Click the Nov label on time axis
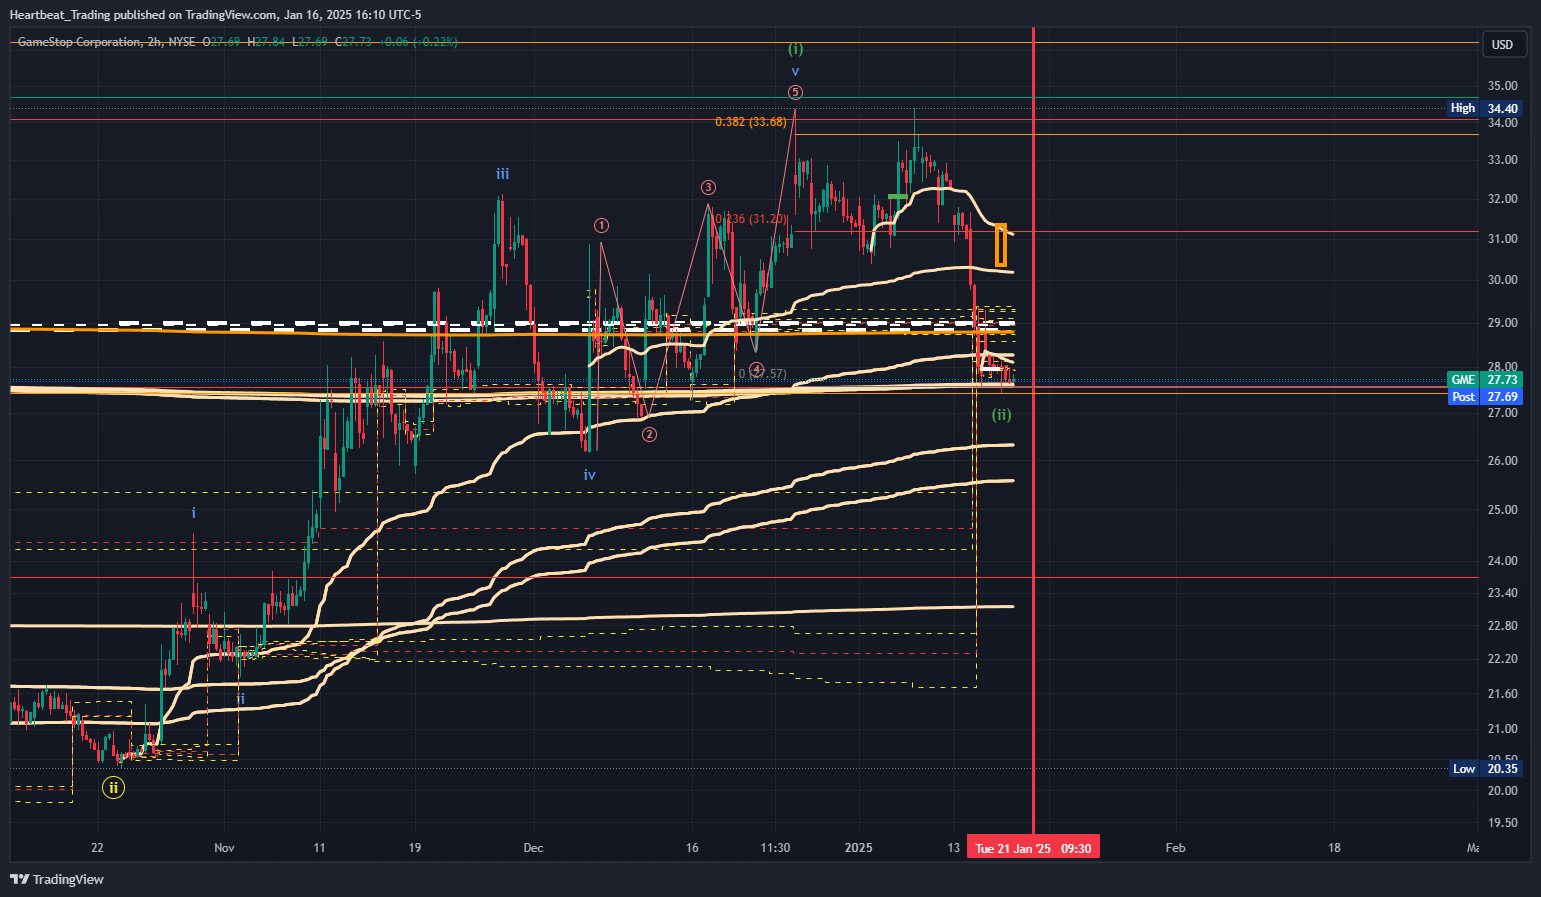 (x=224, y=848)
